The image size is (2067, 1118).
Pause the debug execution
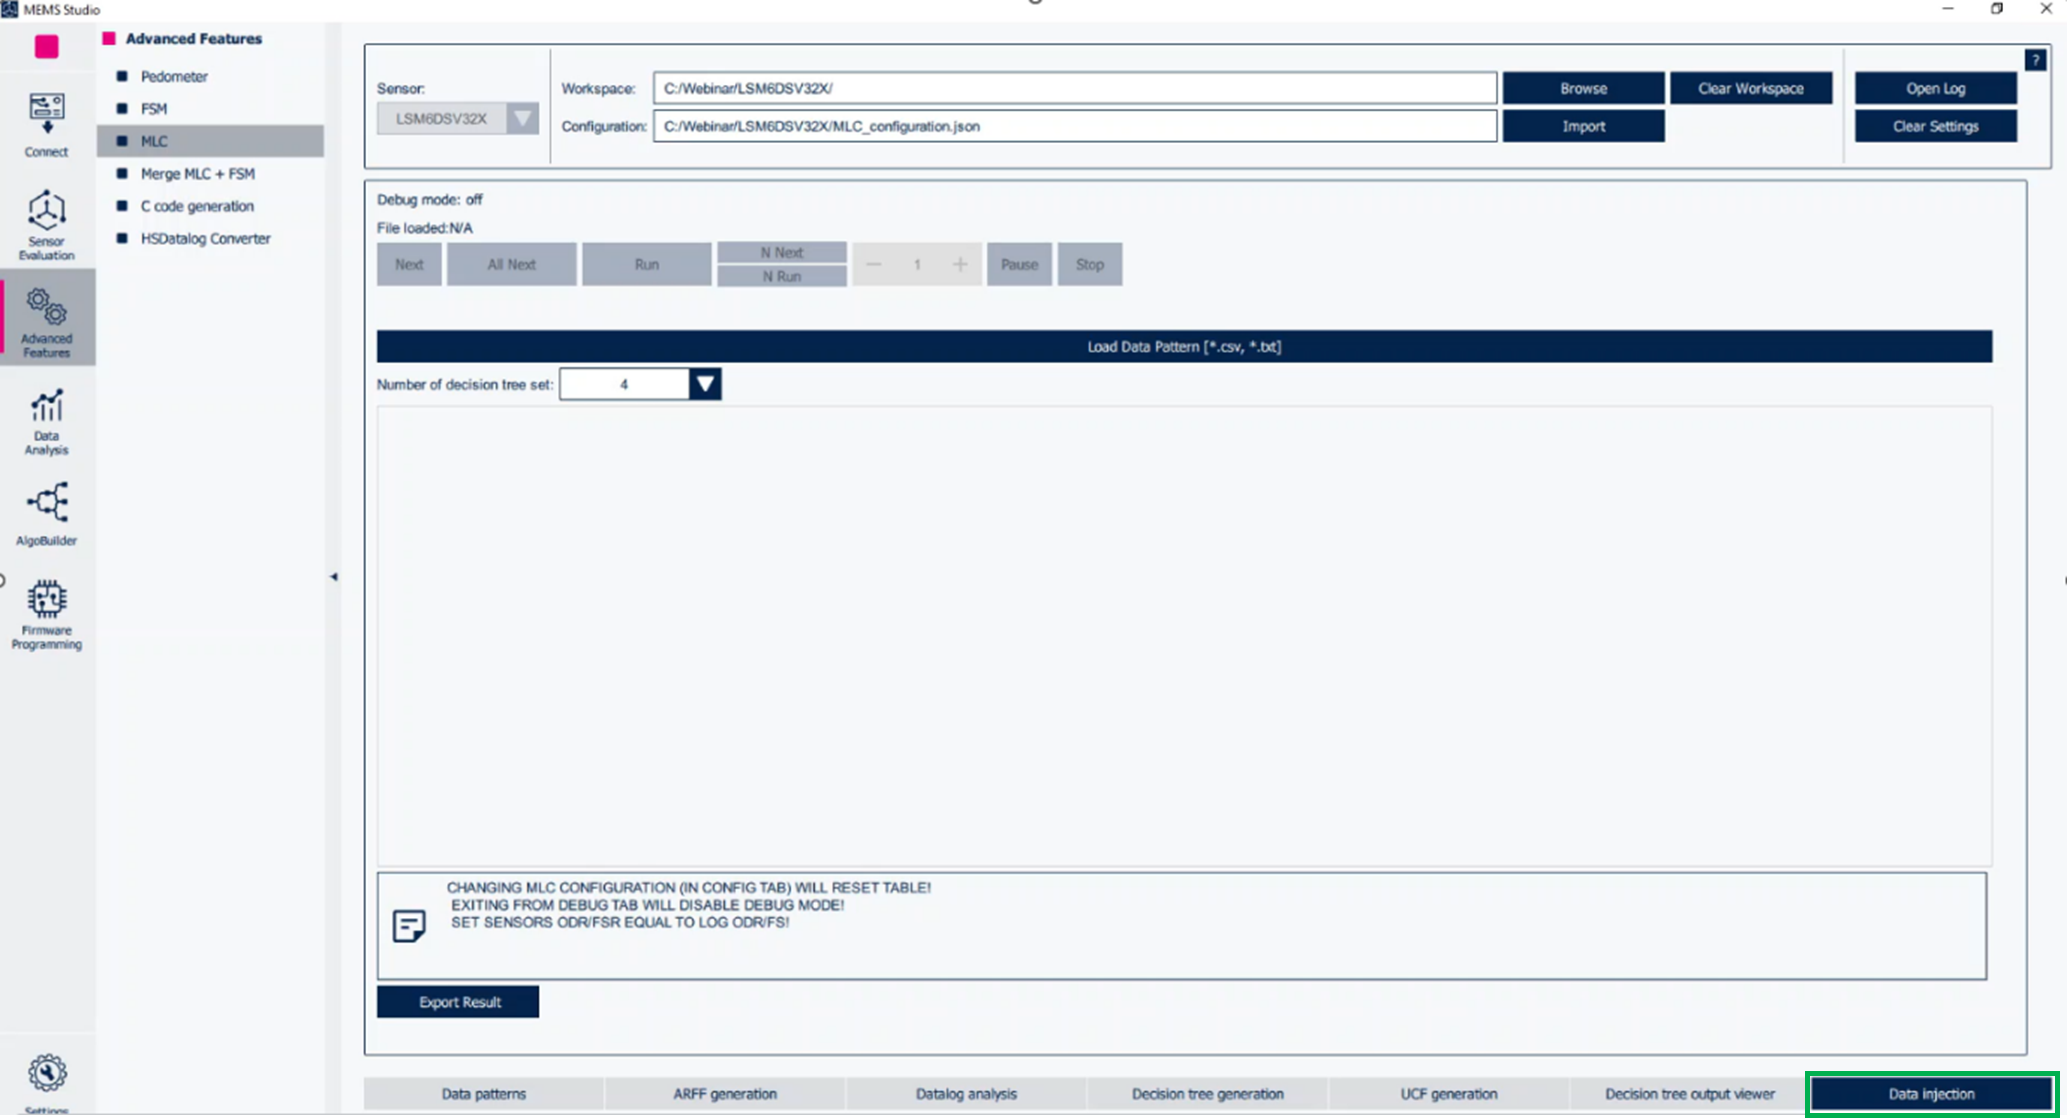click(1018, 264)
